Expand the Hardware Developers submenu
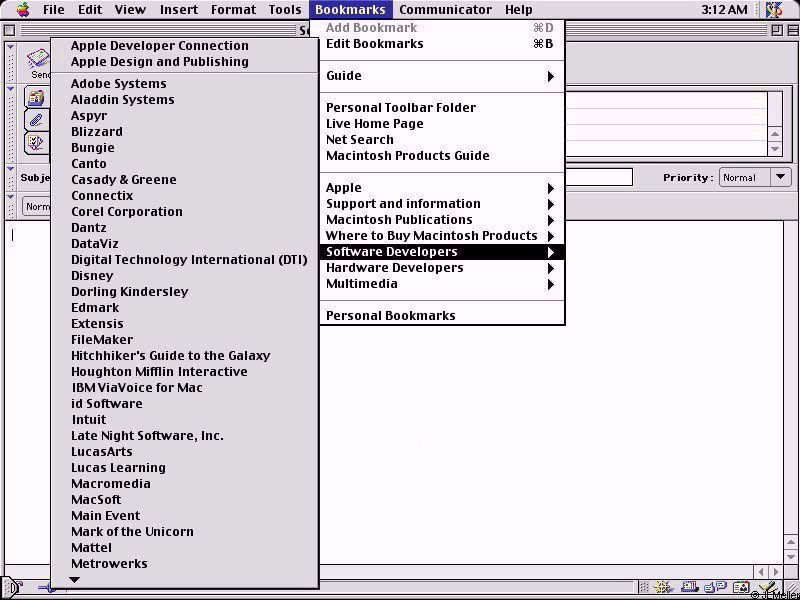Image resolution: width=800 pixels, height=600 pixels. pyautogui.click(x=442, y=268)
